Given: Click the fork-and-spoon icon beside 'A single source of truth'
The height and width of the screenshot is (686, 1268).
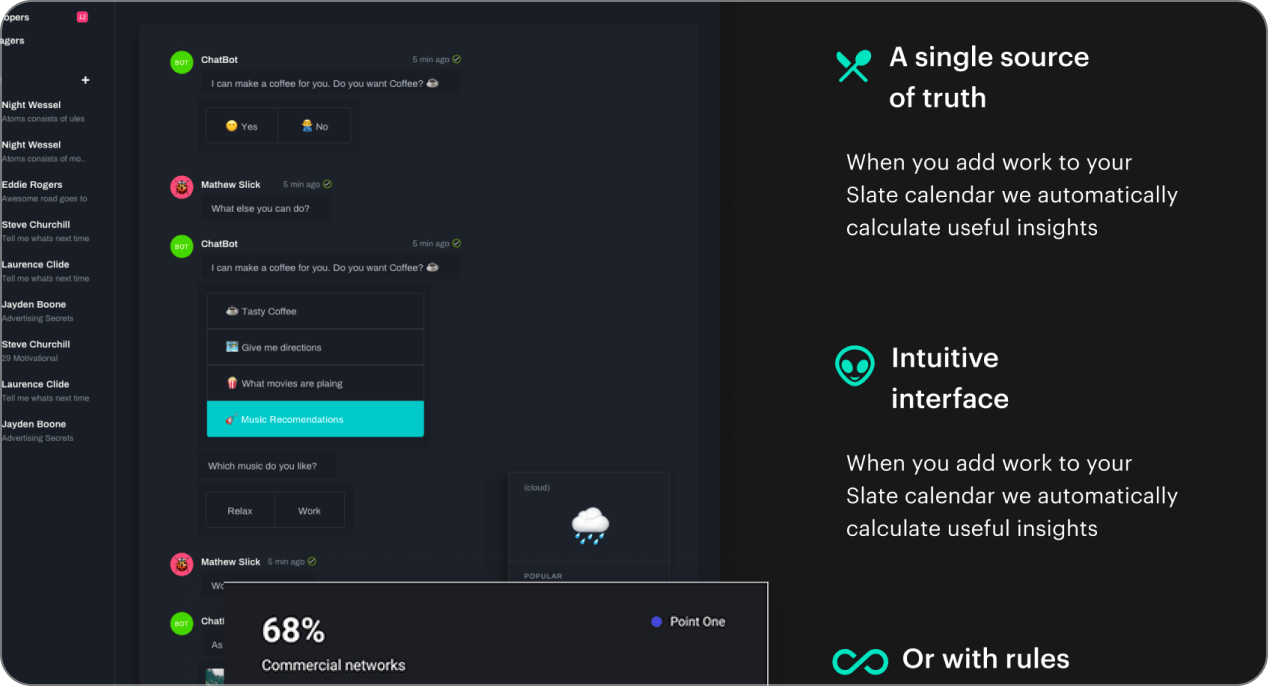Looking at the screenshot, I should point(853,65).
